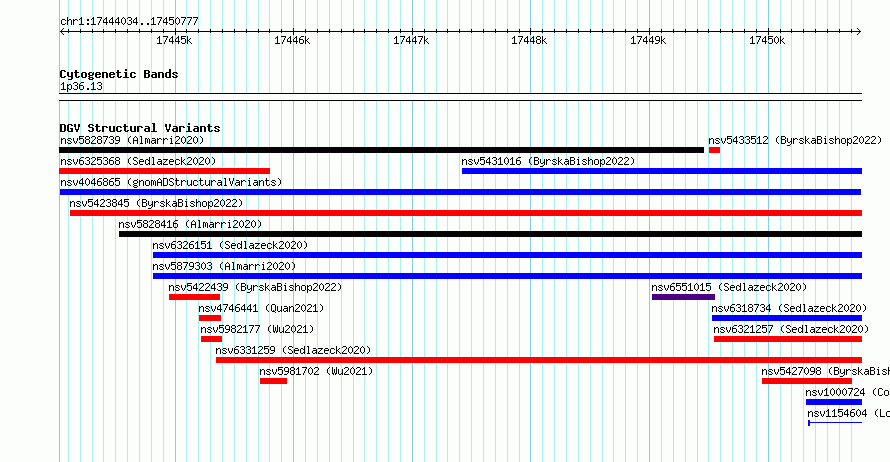Open the nsv6326151 (Sedlazeck2020) label
This screenshot has height=462, width=890.
230,245
